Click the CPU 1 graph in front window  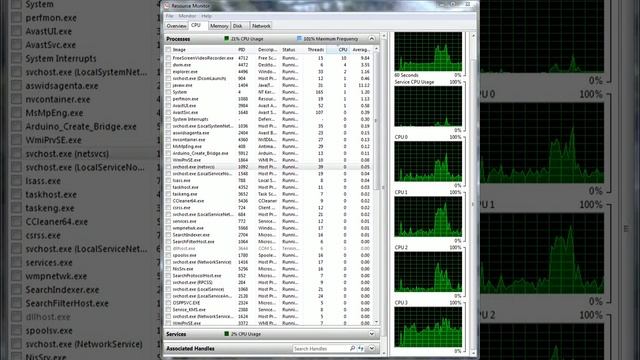click(x=428, y=216)
